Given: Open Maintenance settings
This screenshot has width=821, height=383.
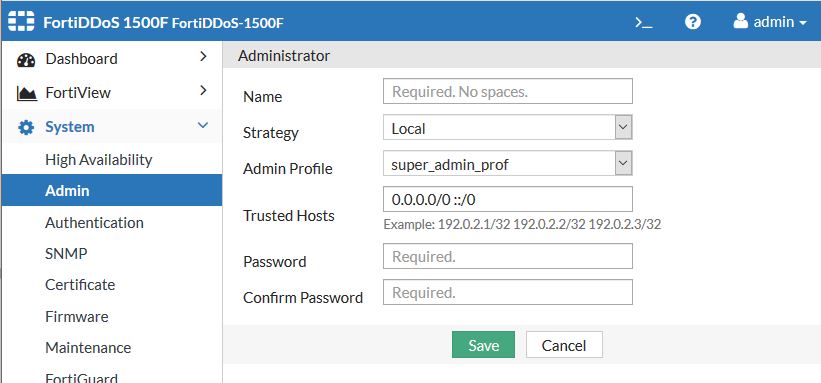Looking at the screenshot, I should pyautogui.click(x=88, y=347).
